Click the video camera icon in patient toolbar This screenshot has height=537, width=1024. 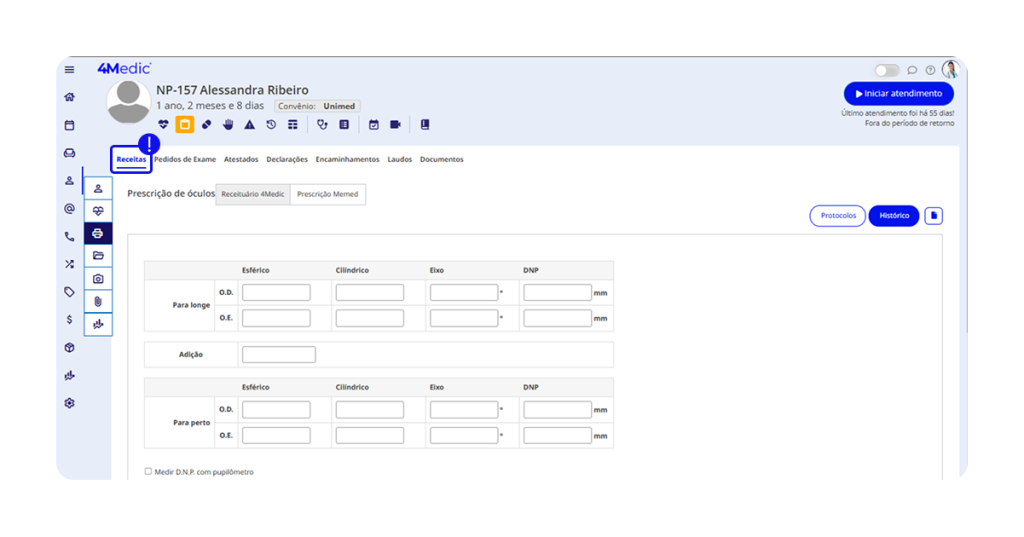coord(395,125)
